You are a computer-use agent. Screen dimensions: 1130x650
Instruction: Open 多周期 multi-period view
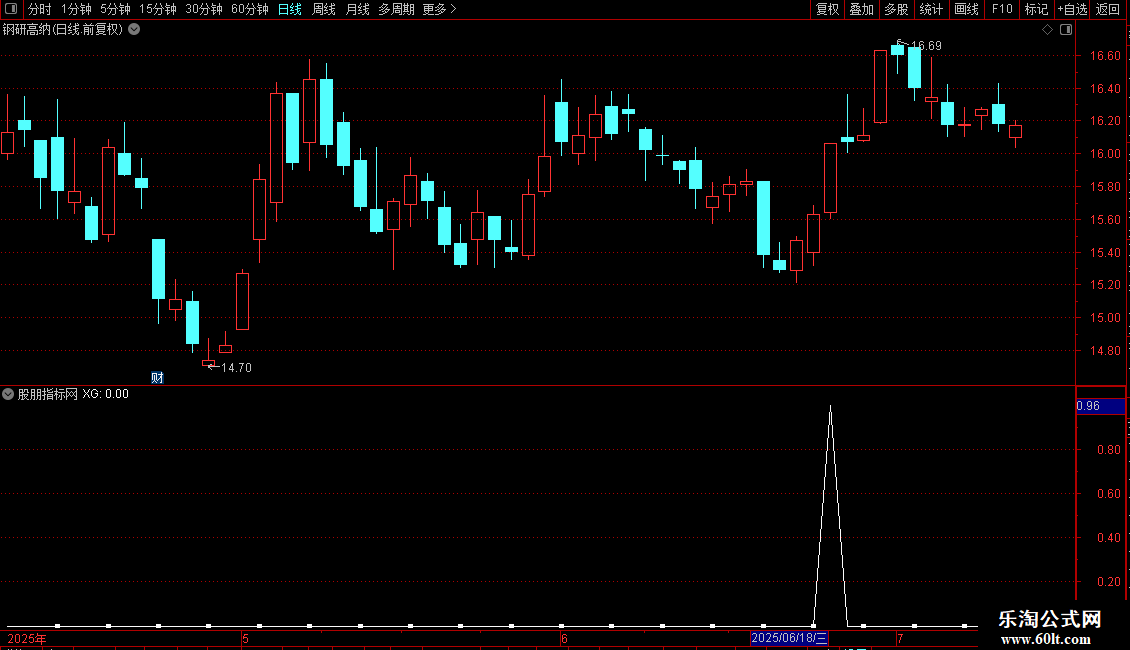[396, 9]
